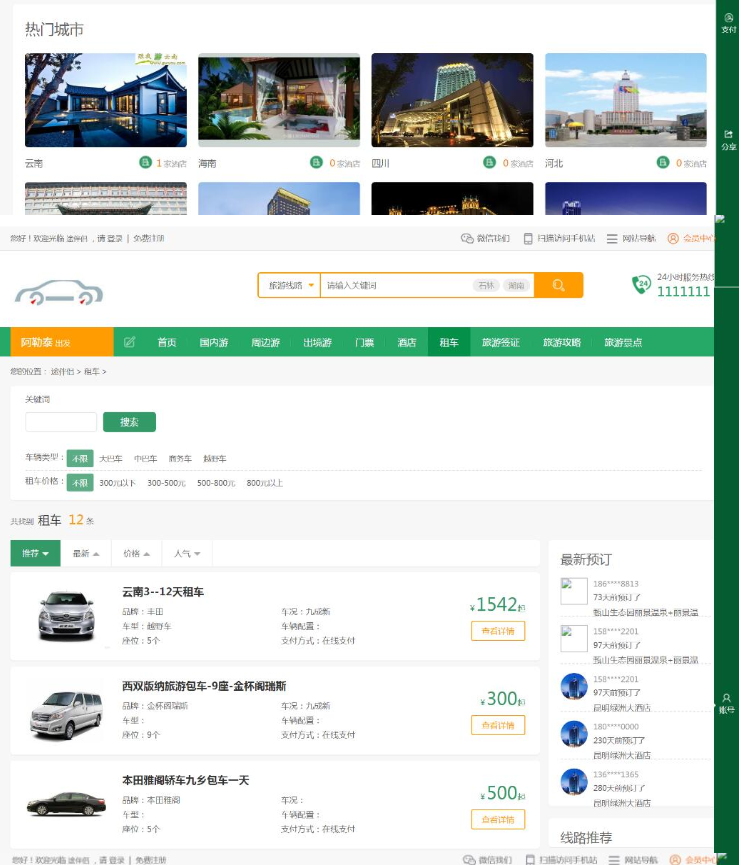This screenshot has height=865, width=741.
Task: Click the edit pencil icon in green nav bar
Action: [130, 342]
